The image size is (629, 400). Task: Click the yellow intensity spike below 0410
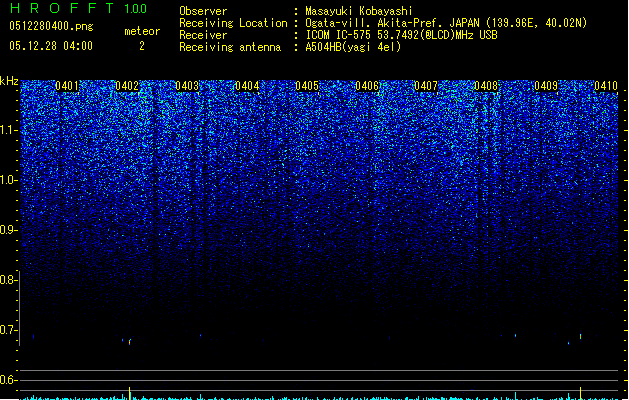pyautogui.click(x=580, y=393)
